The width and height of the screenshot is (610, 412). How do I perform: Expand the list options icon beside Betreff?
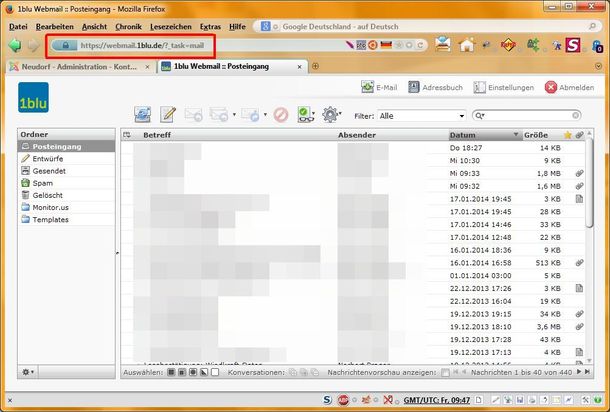pyautogui.click(x=128, y=134)
